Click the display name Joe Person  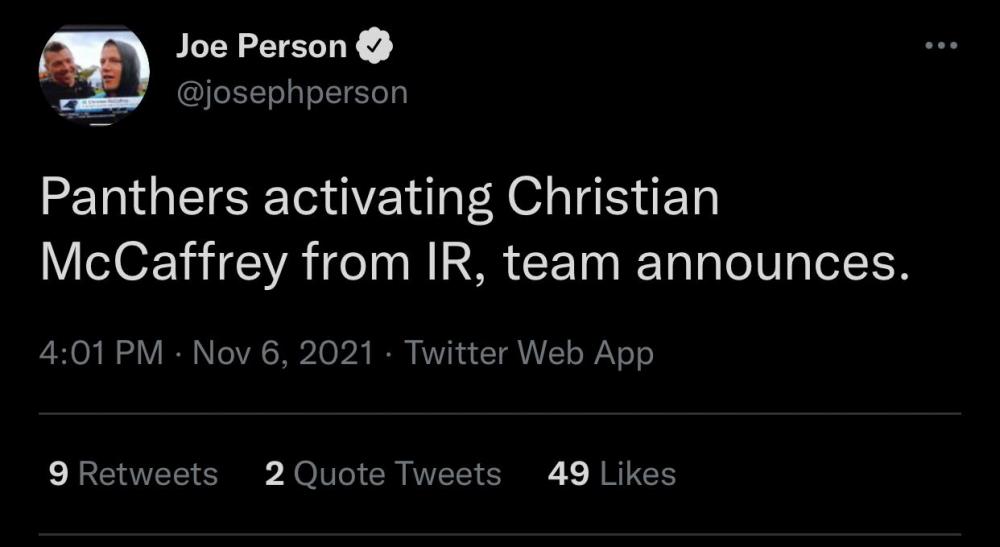(262, 46)
